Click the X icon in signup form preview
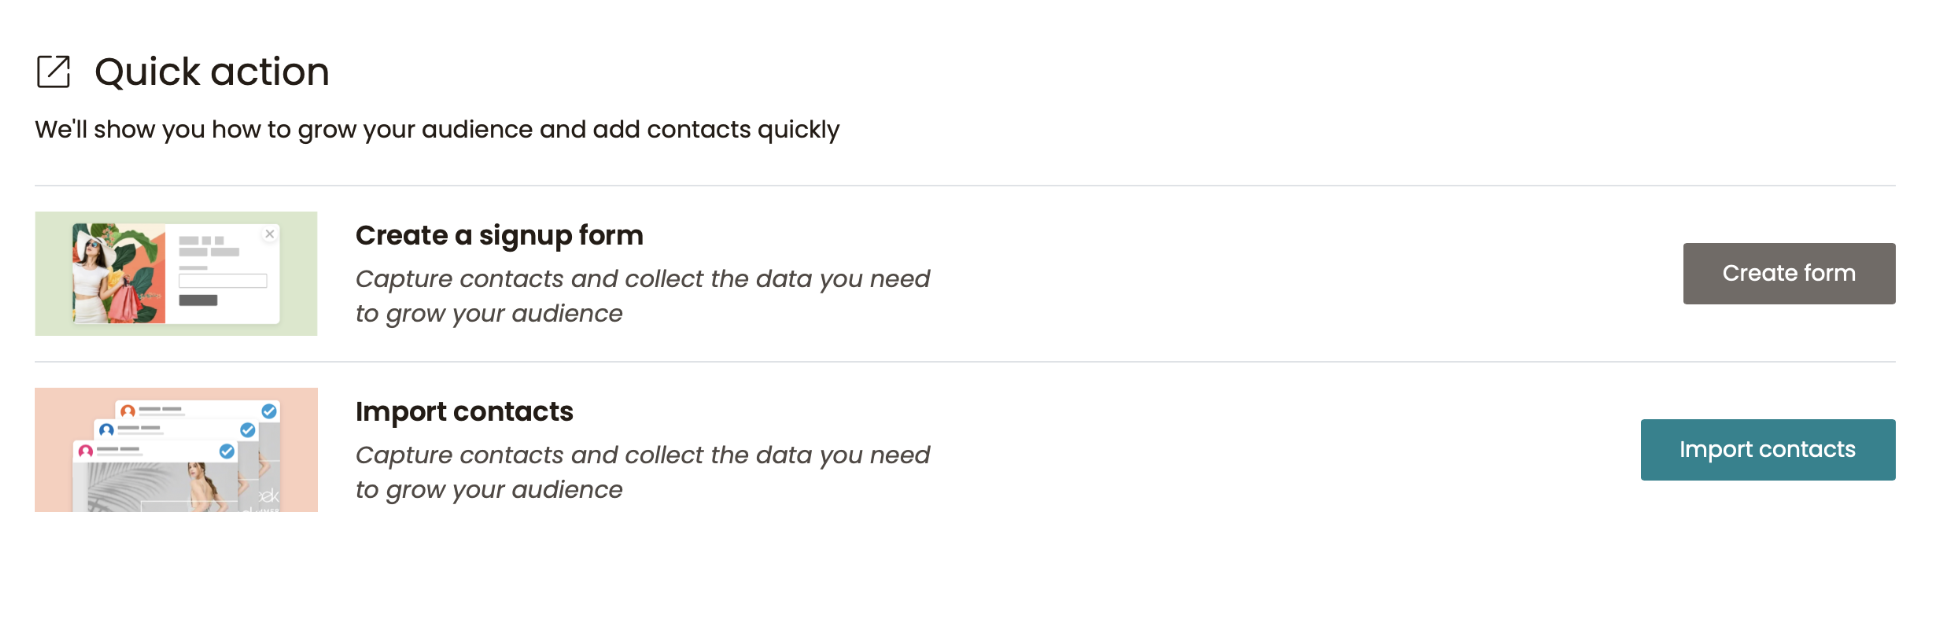This screenshot has height=626, width=1944. [x=269, y=234]
